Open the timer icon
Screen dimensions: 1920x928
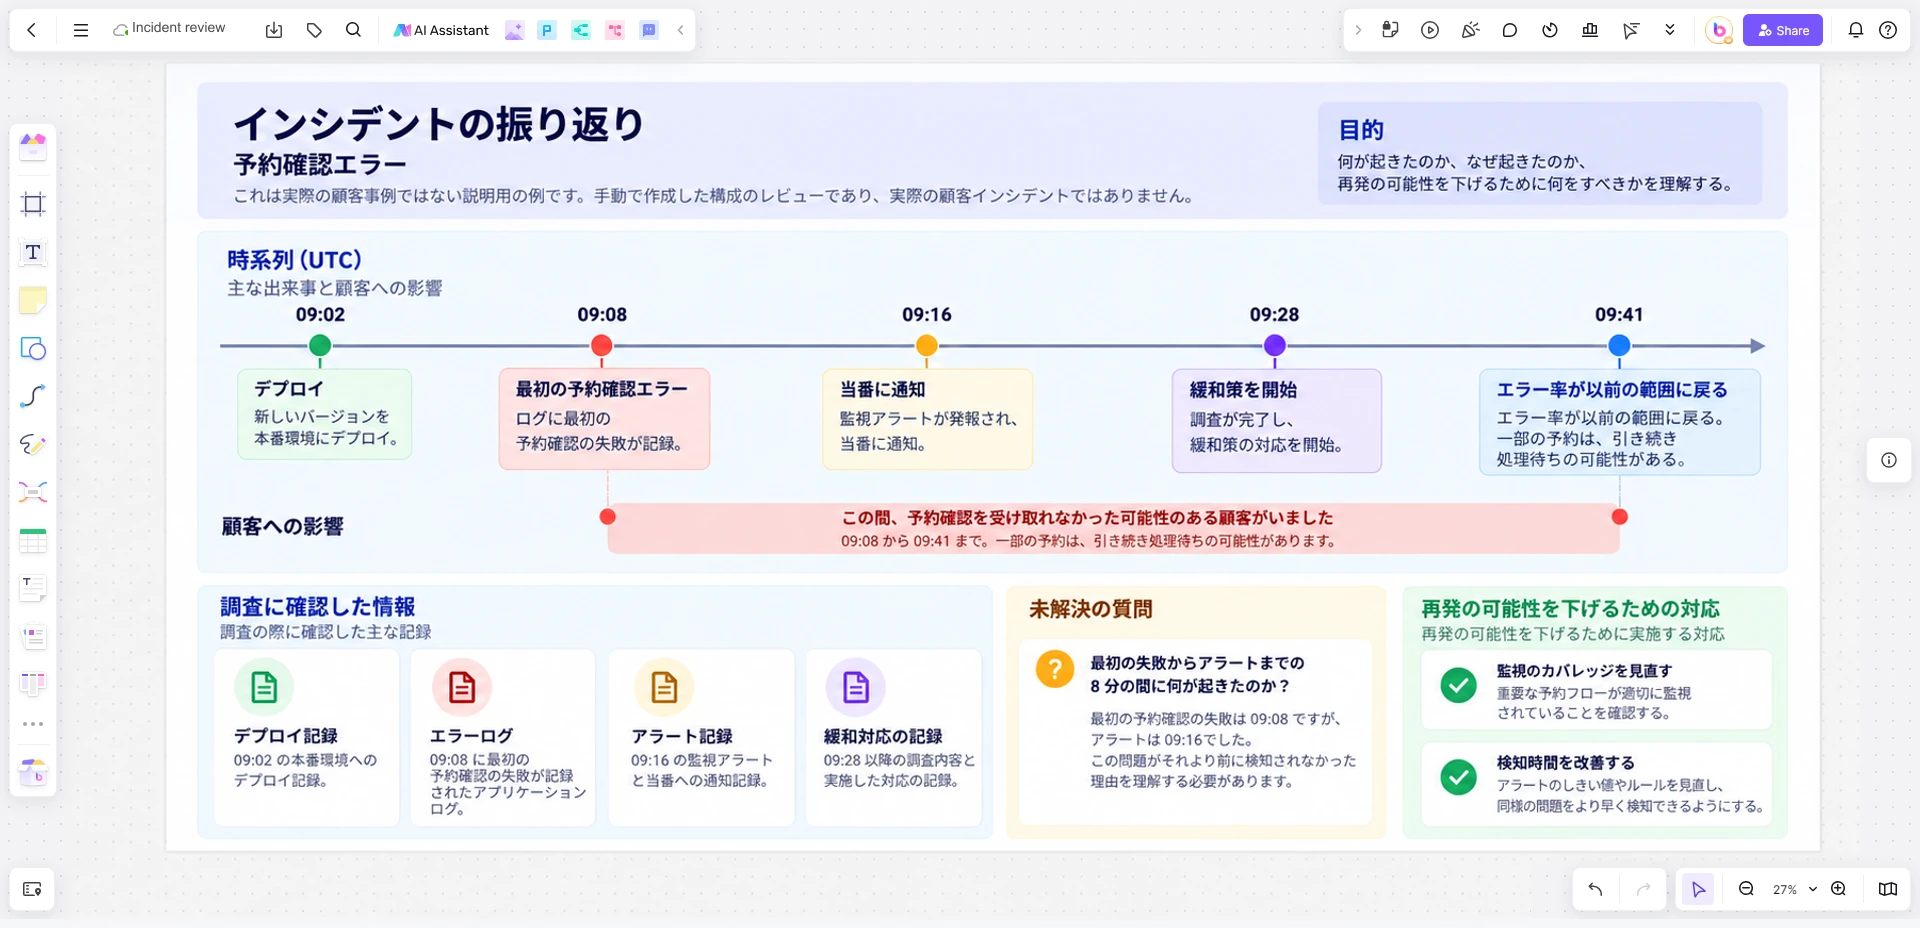click(1550, 30)
